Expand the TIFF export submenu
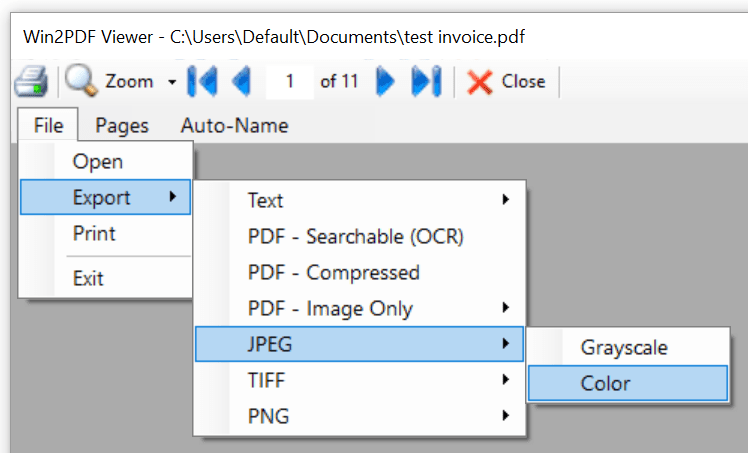Image resolution: width=748 pixels, height=453 pixels. (x=360, y=380)
